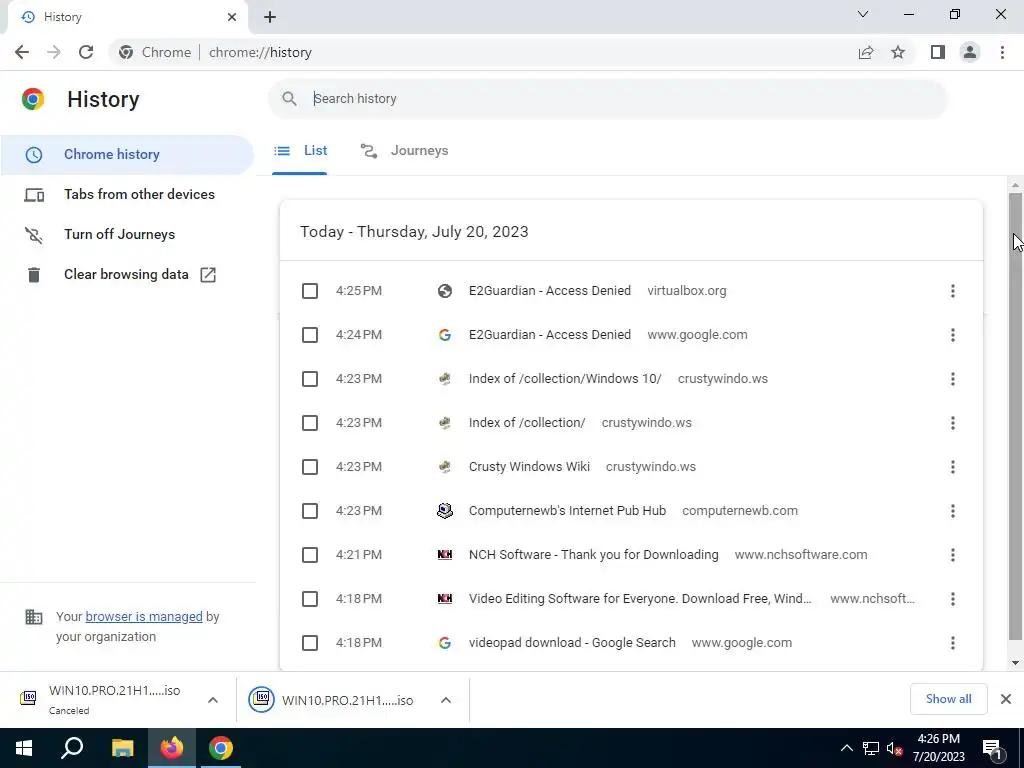Bookmark this tab with the star icon

(898, 52)
